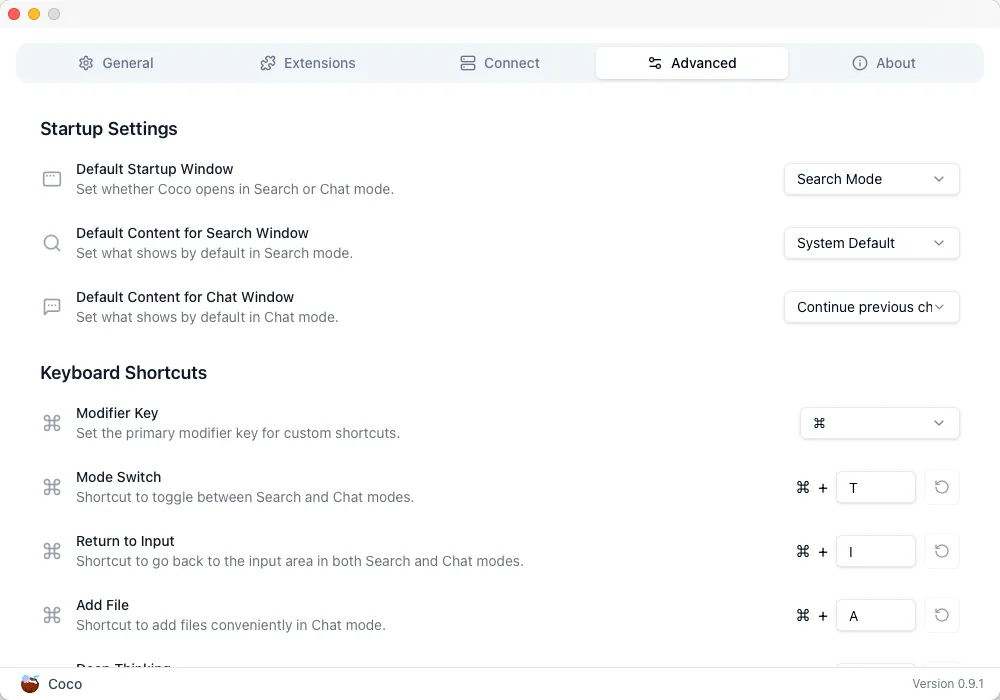Click the Default Content for Chat Window icon
The image size is (1000, 700).
point(52,307)
